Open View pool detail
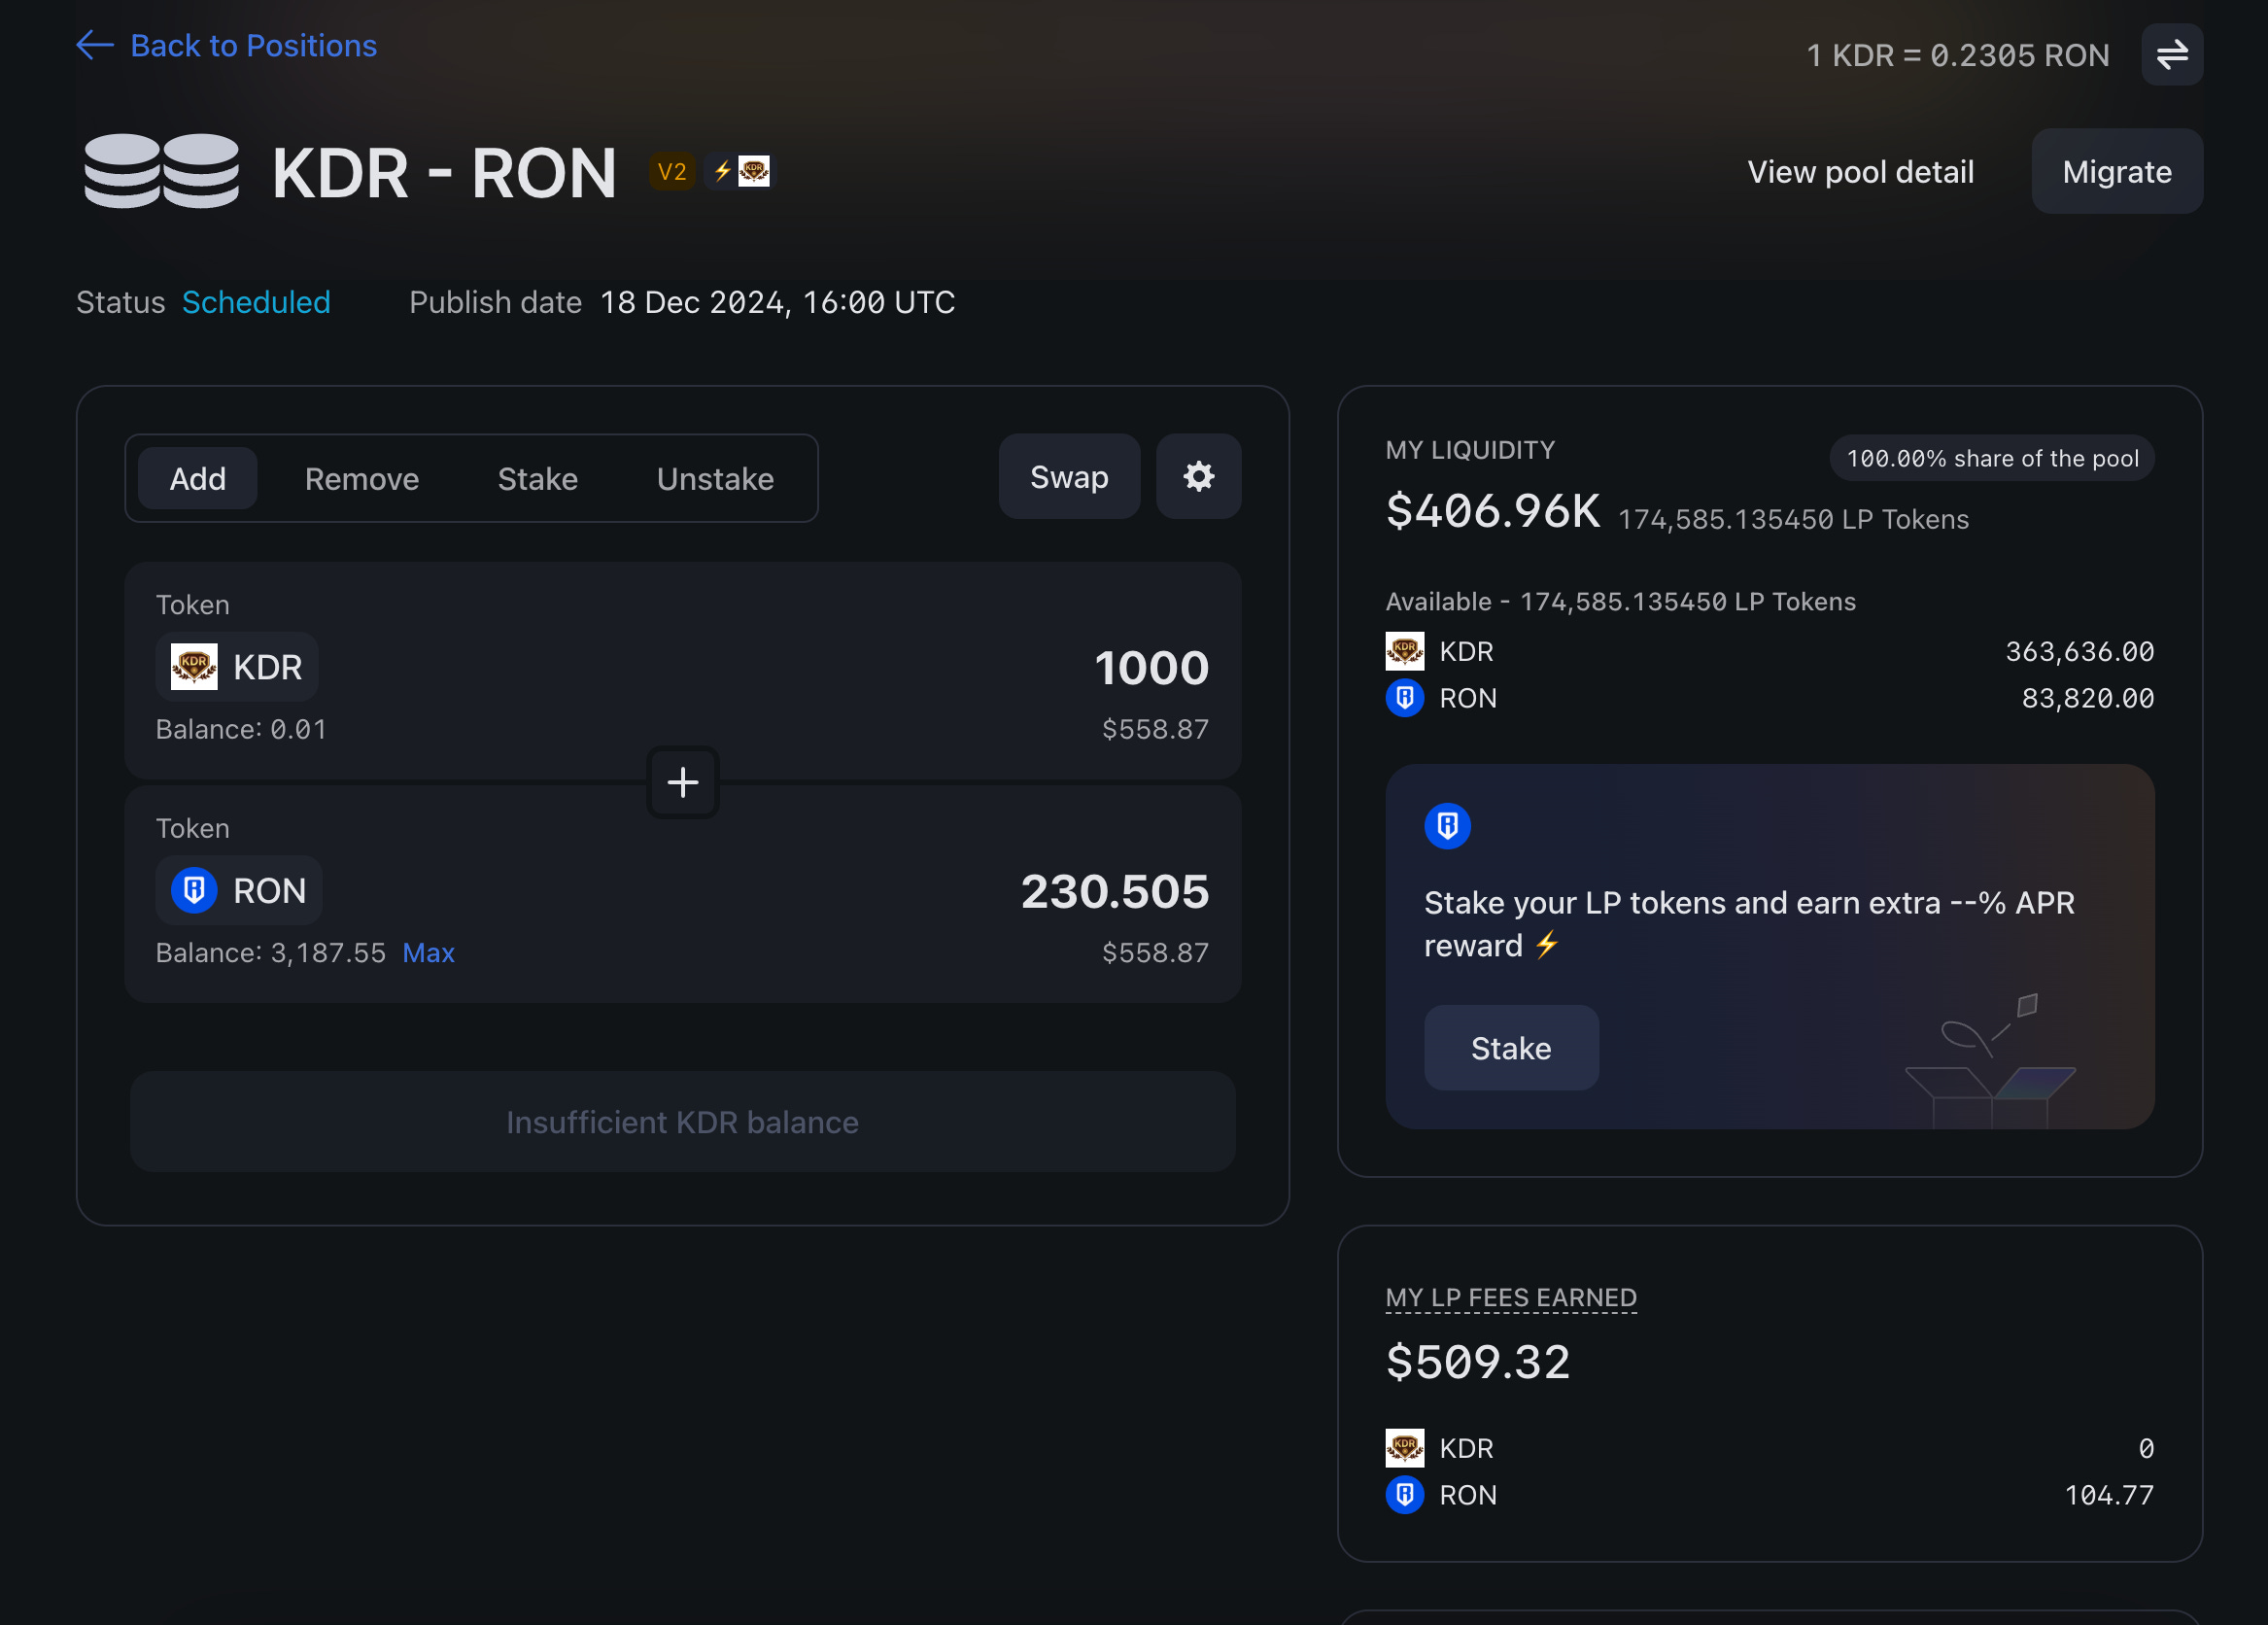Viewport: 2268px width, 1625px height. pyautogui.click(x=1860, y=171)
